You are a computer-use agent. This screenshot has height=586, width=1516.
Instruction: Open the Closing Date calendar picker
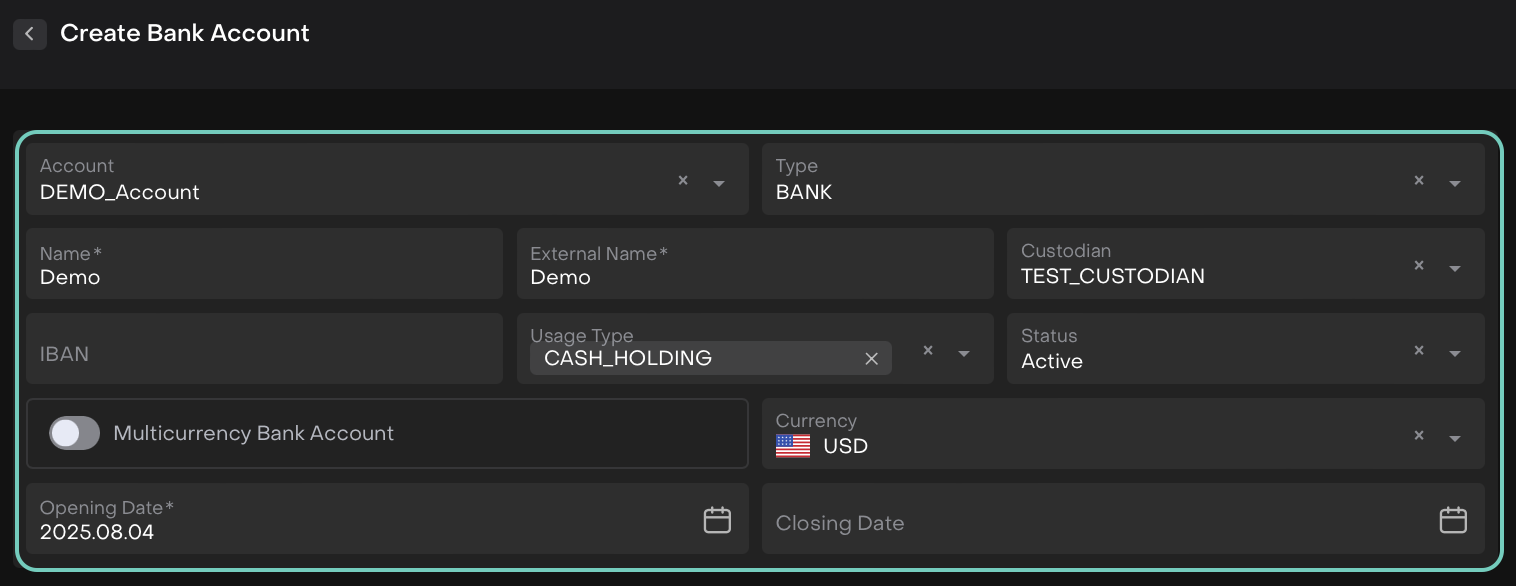pyautogui.click(x=1452, y=520)
